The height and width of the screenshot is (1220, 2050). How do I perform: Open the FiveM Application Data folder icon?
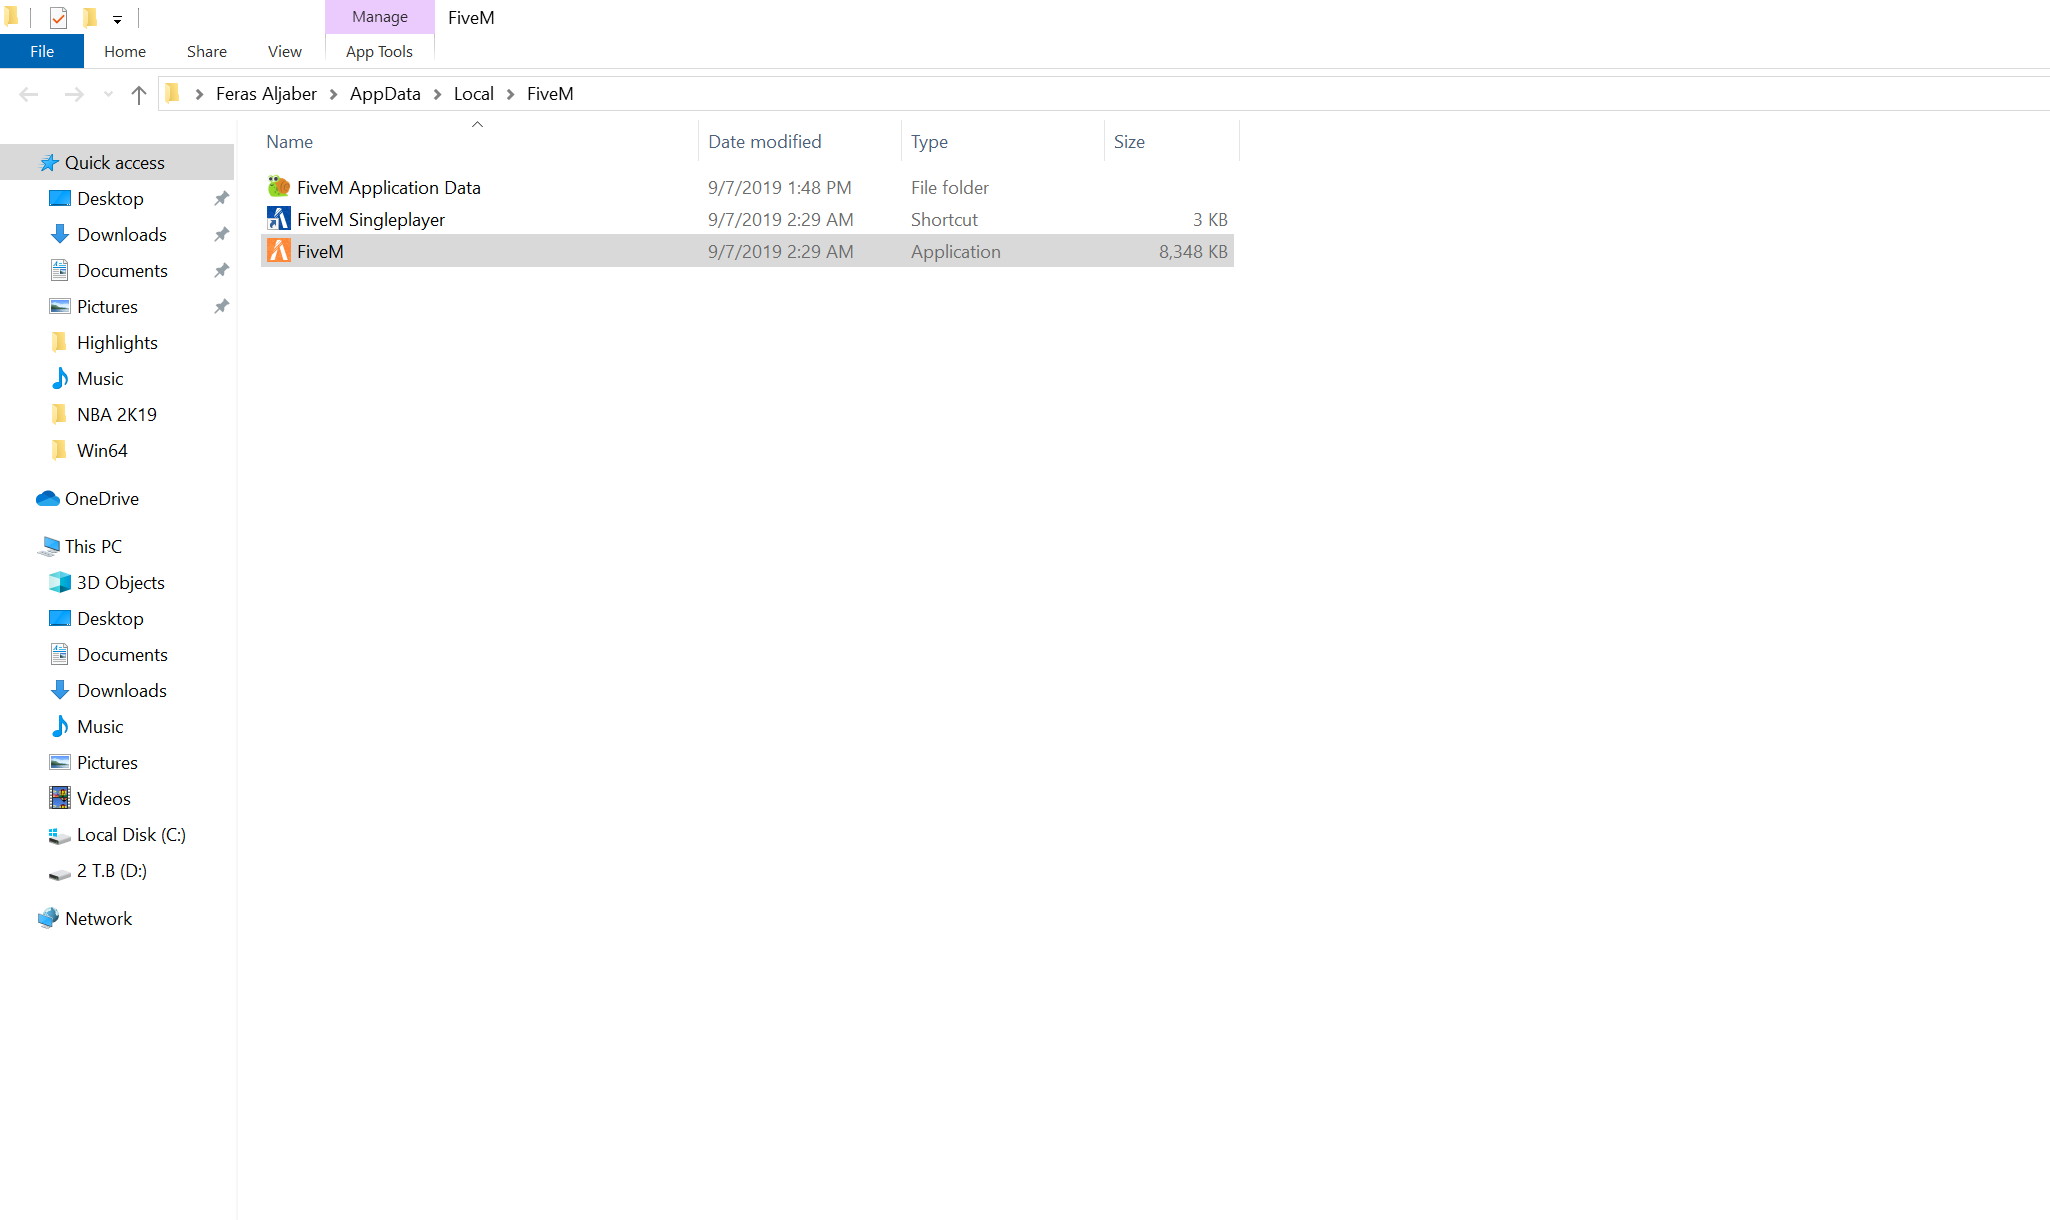(x=279, y=187)
